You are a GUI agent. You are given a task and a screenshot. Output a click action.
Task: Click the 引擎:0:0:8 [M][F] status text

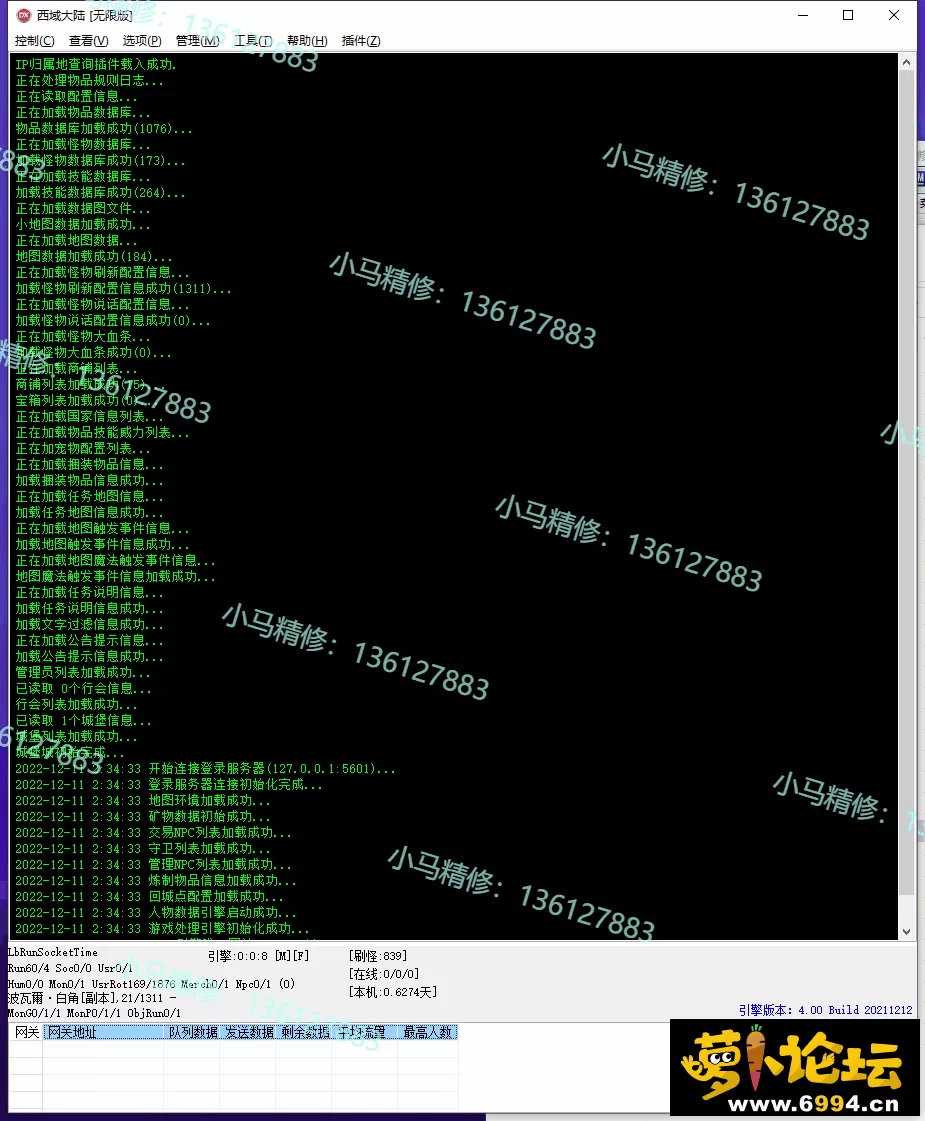pos(258,956)
